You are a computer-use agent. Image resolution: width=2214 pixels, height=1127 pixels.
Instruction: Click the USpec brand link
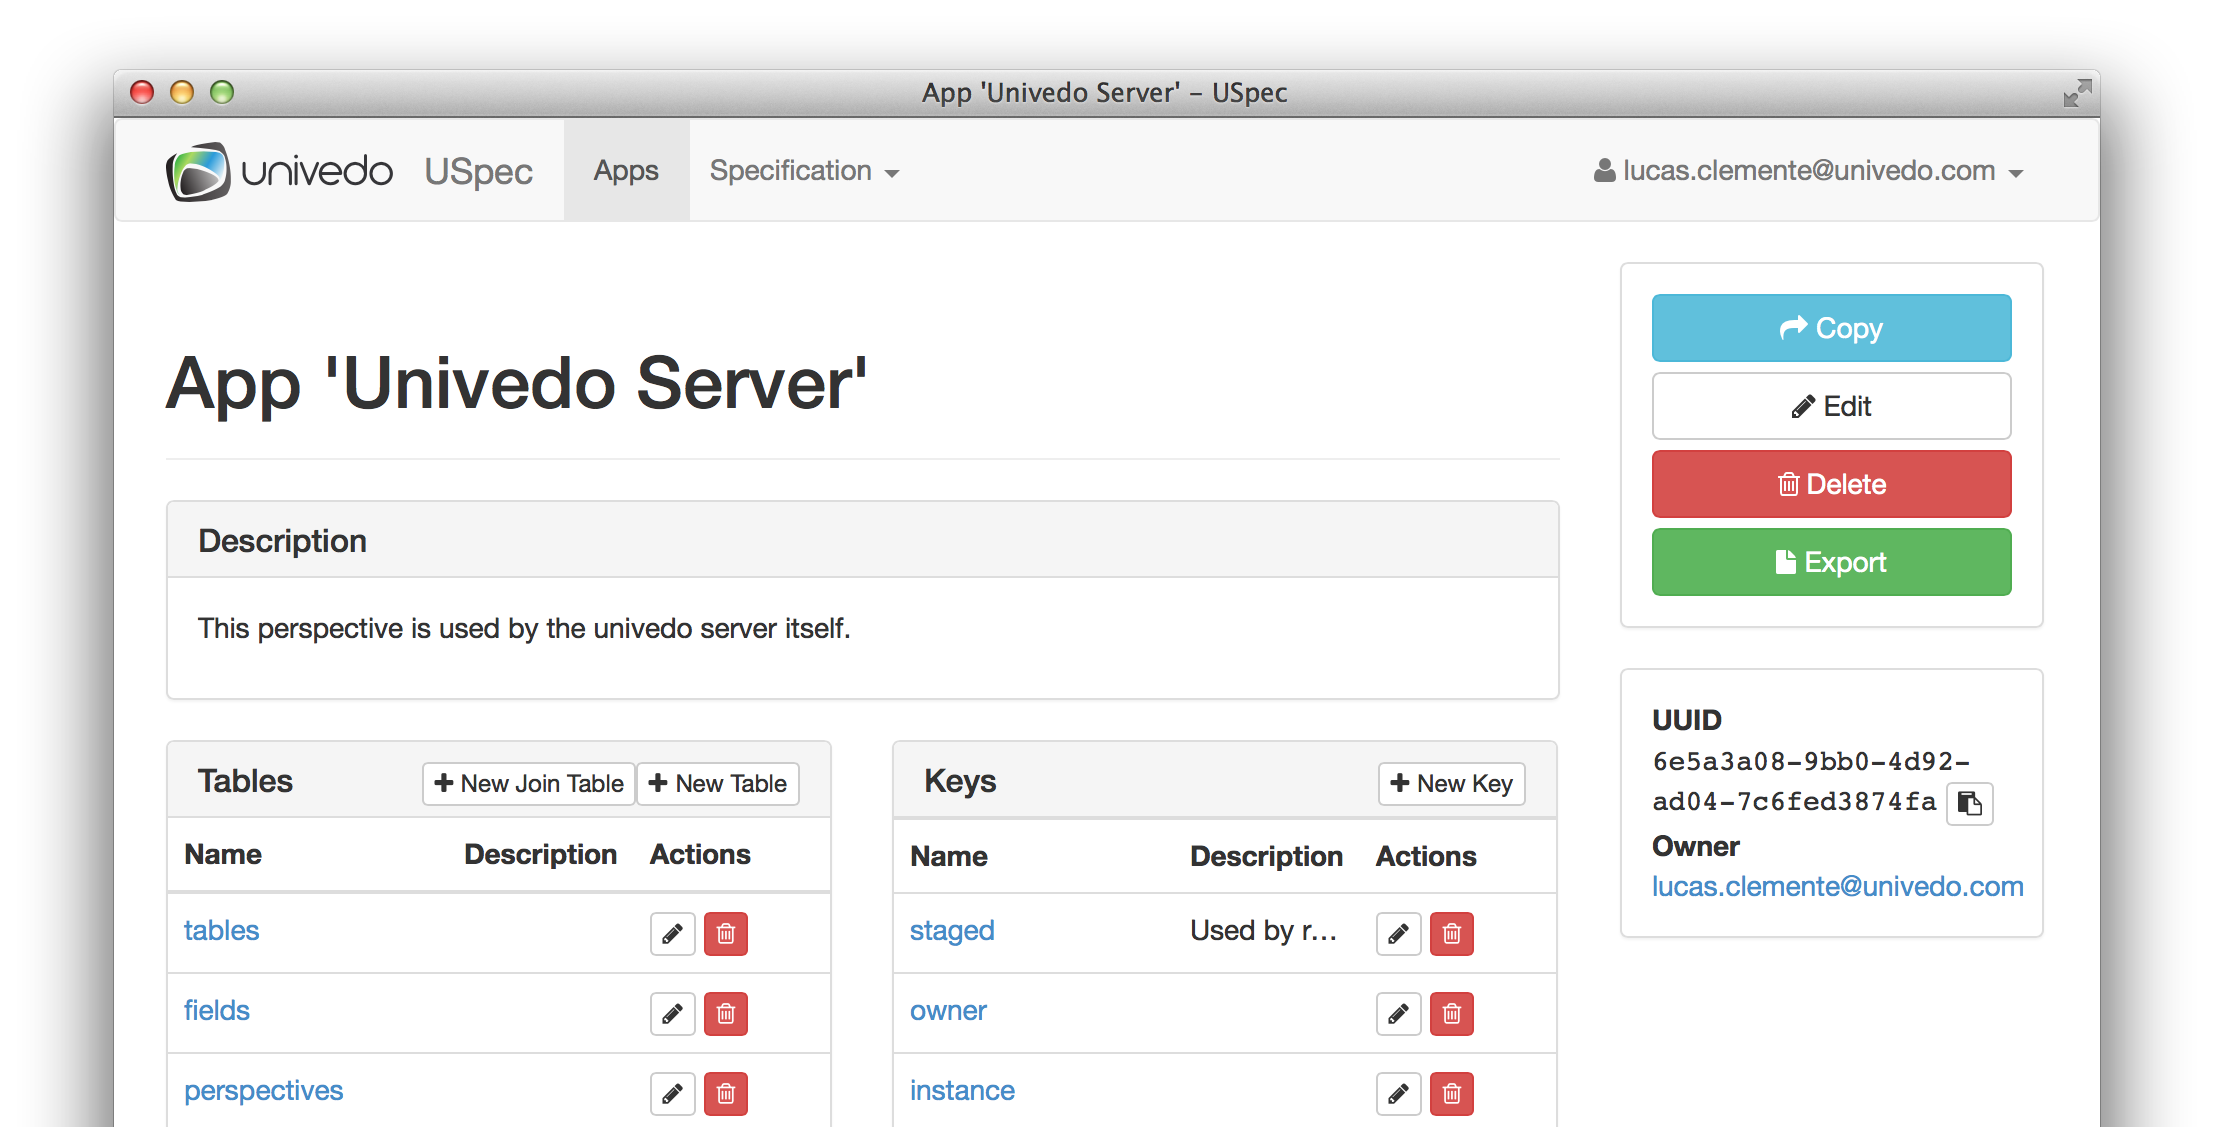tap(478, 171)
